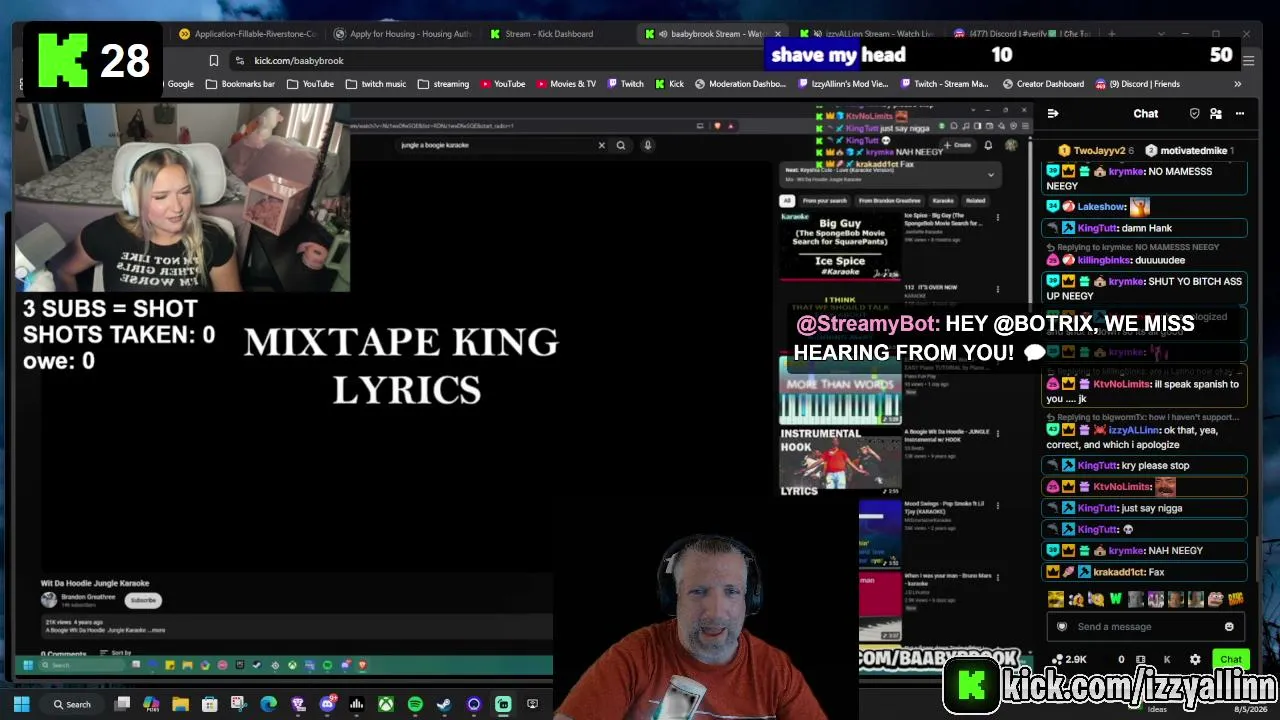Image resolution: width=1280 pixels, height=720 pixels.
Task: Open Steam from taskbar
Action: 444,704
